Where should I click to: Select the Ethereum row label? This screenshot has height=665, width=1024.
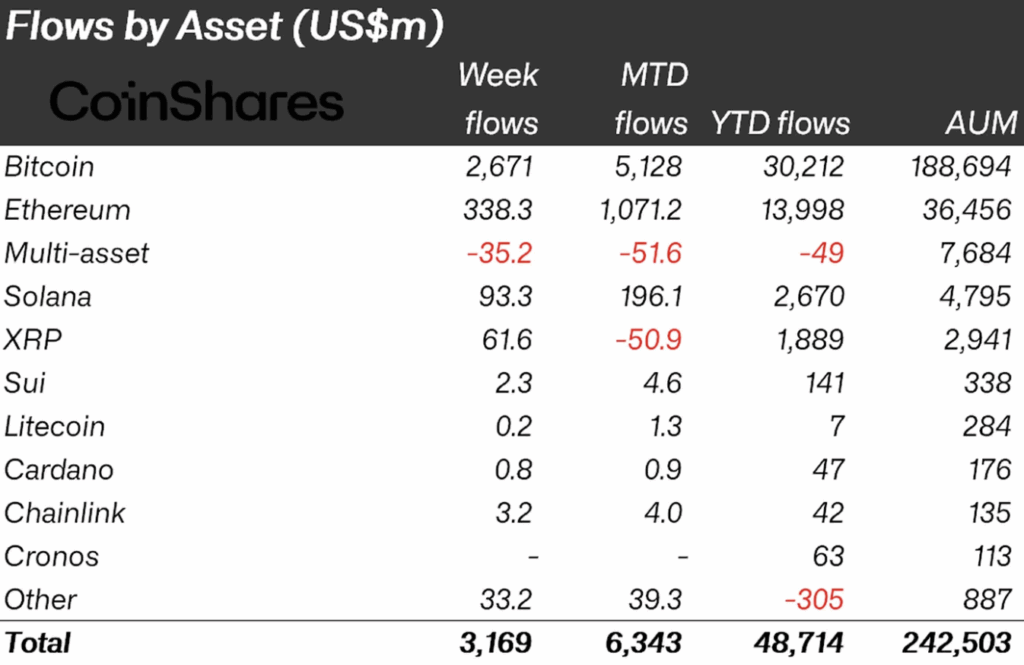click(67, 210)
